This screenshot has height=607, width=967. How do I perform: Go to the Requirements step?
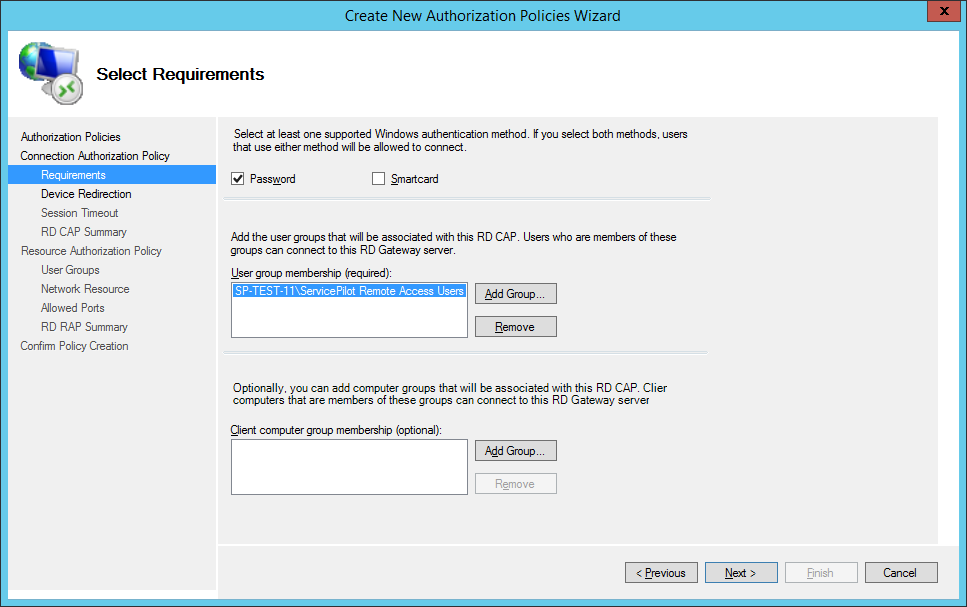click(x=73, y=175)
